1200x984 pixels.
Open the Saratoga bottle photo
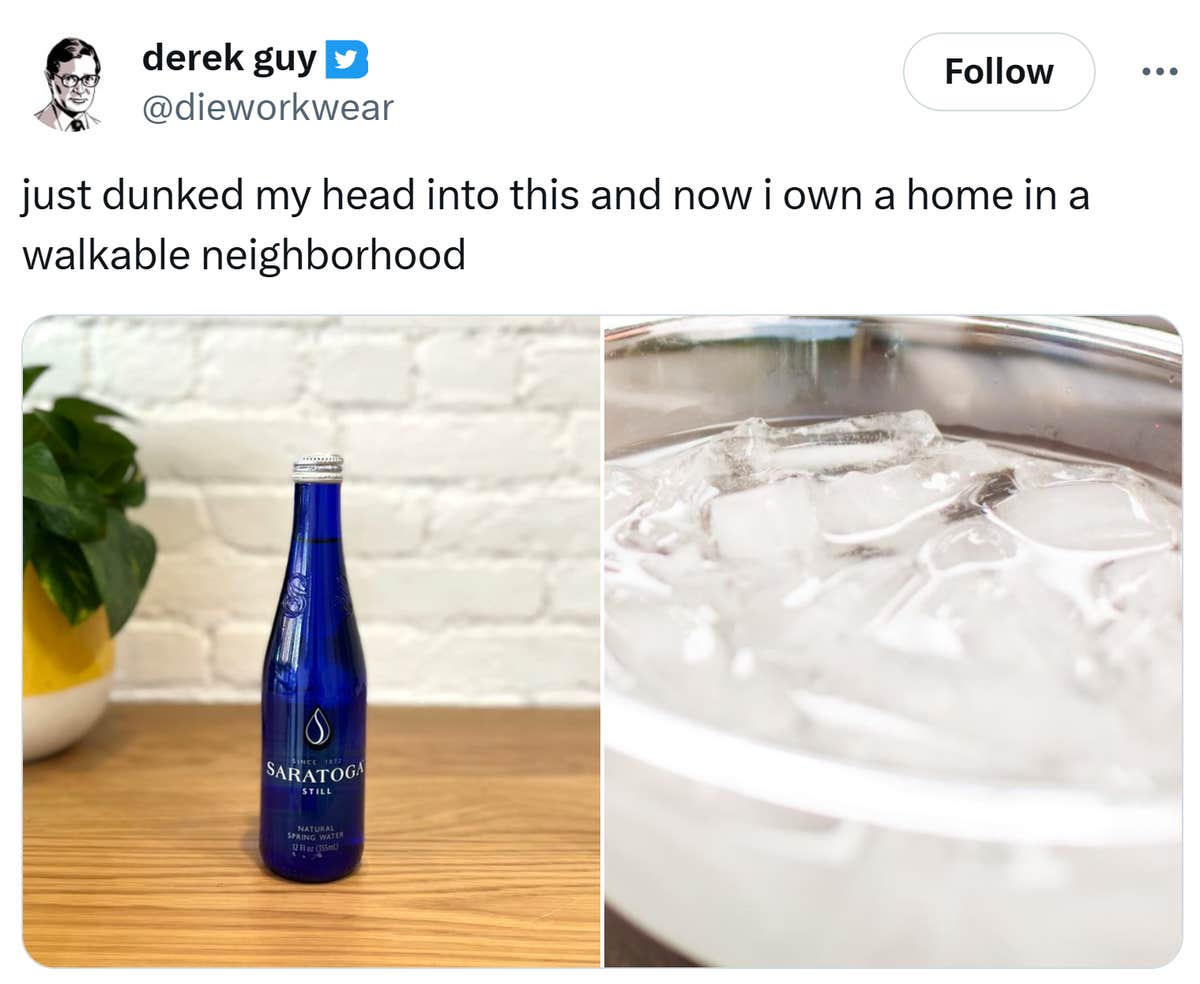point(311,641)
